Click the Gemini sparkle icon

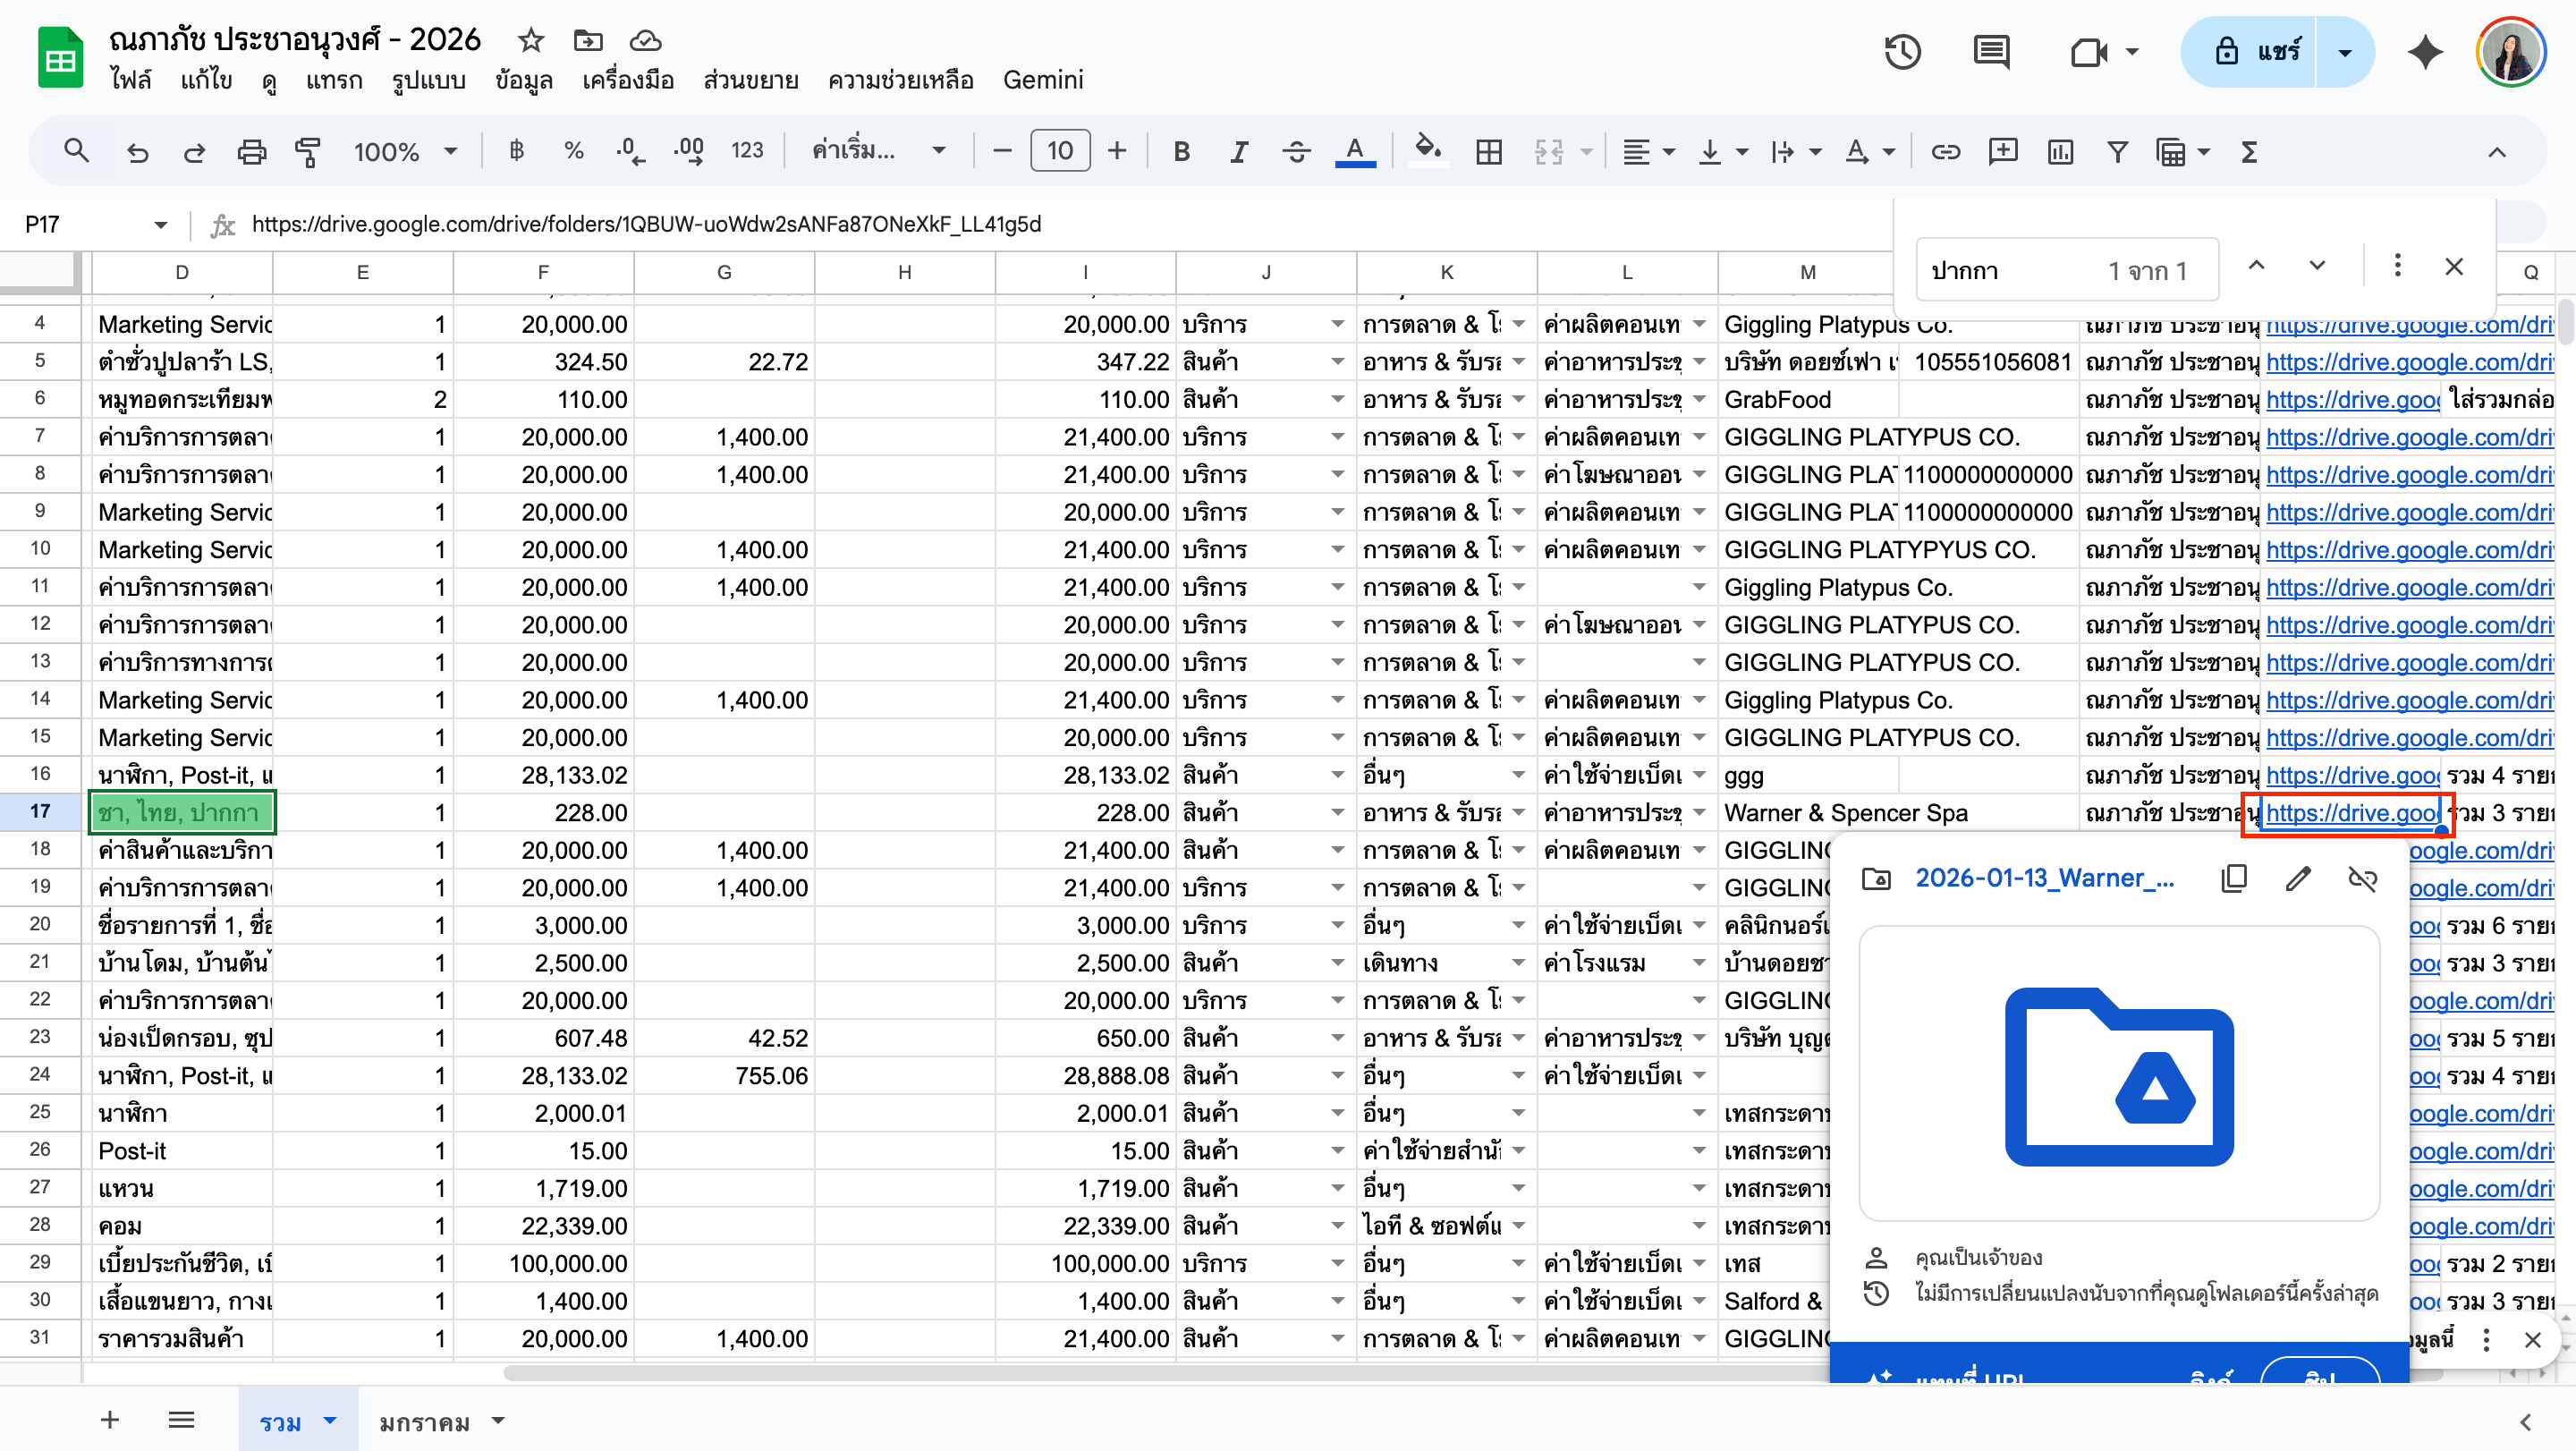(x=2425, y=52)
